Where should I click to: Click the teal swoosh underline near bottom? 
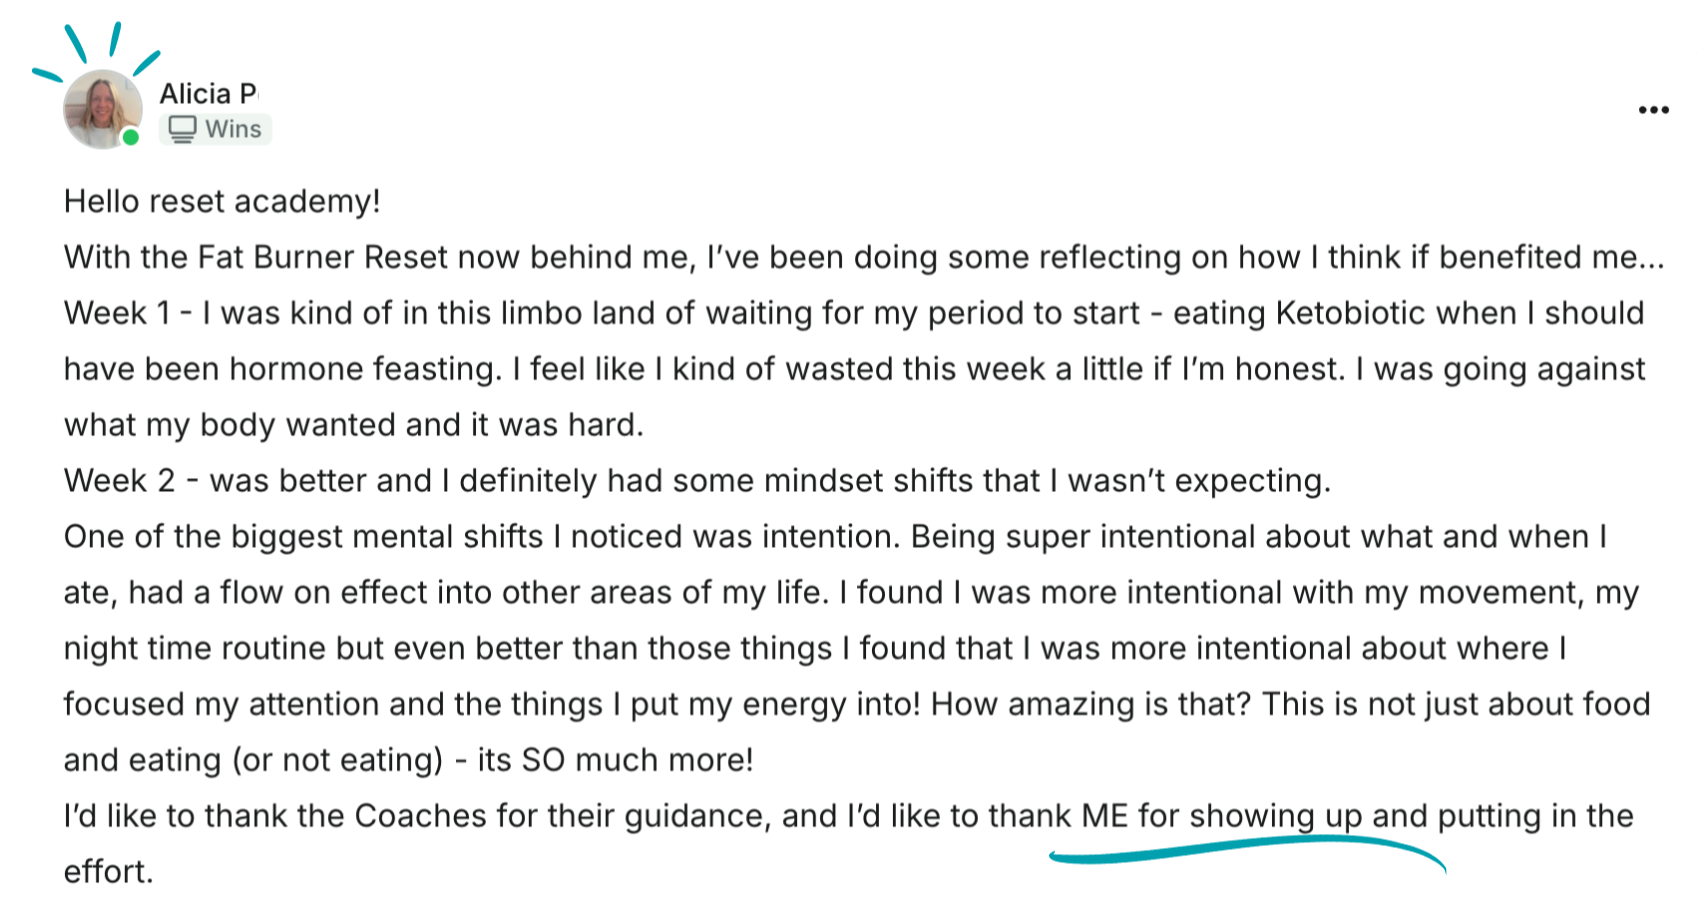[x=1247, y=852]
